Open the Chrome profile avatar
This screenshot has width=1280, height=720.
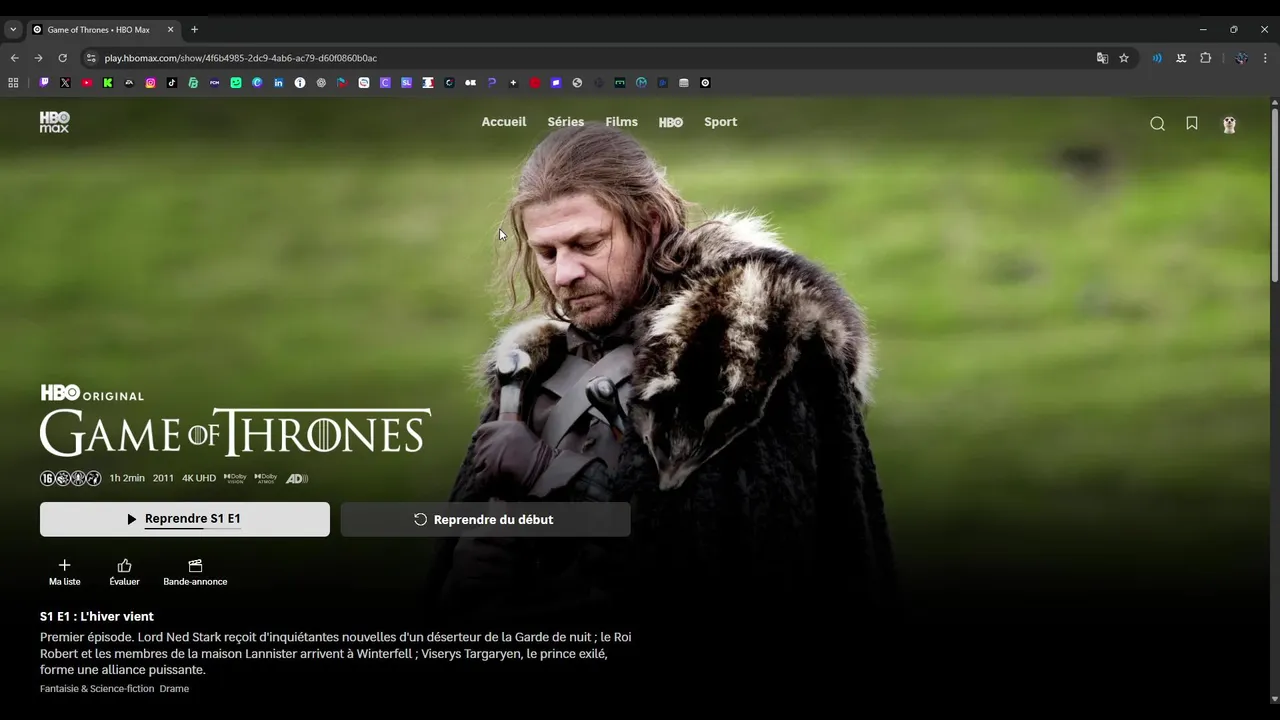(1241, 58)
